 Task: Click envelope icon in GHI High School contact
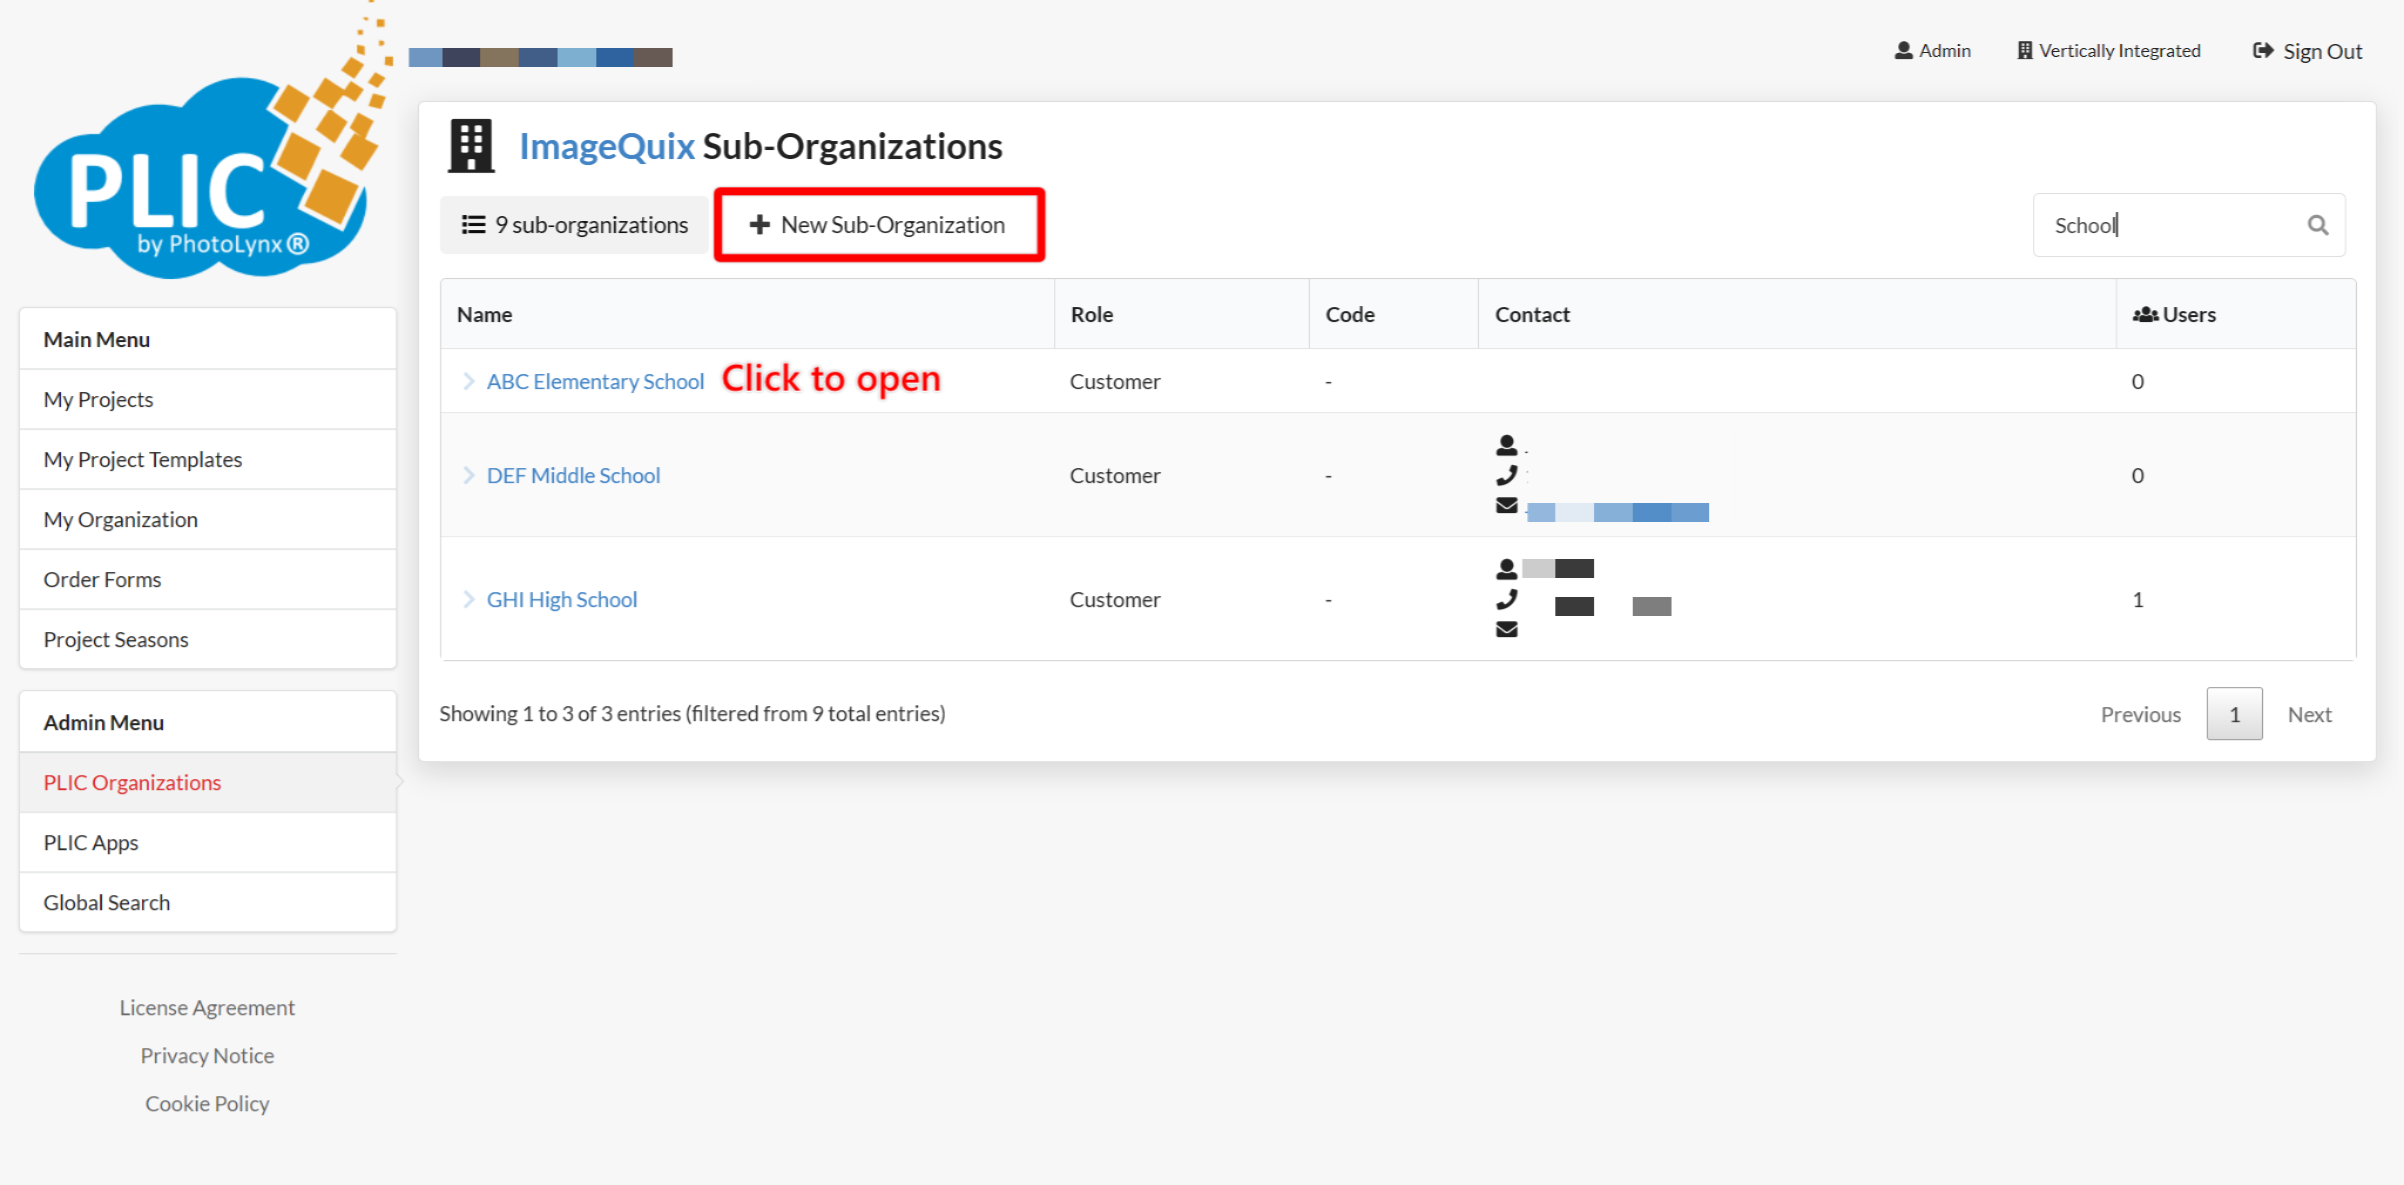click(x=1507, y=629)
